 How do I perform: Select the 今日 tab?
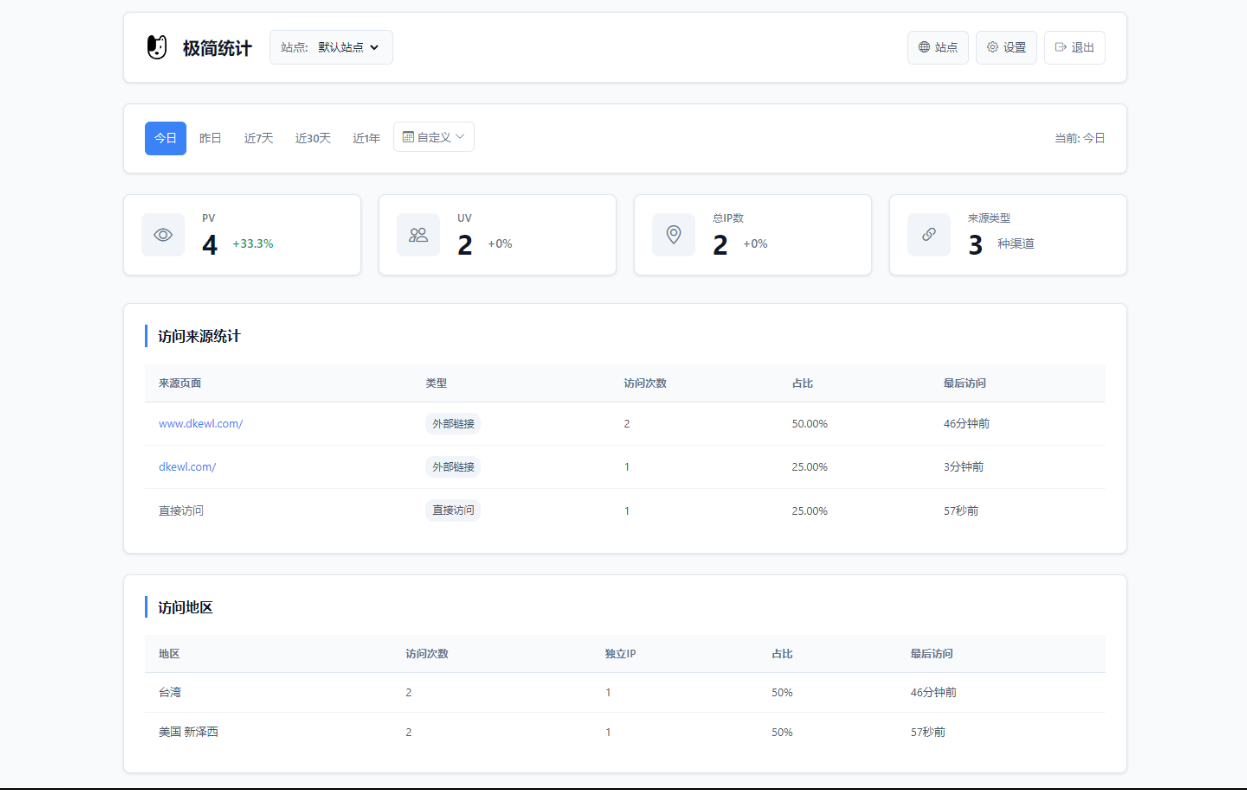point(165,138)
